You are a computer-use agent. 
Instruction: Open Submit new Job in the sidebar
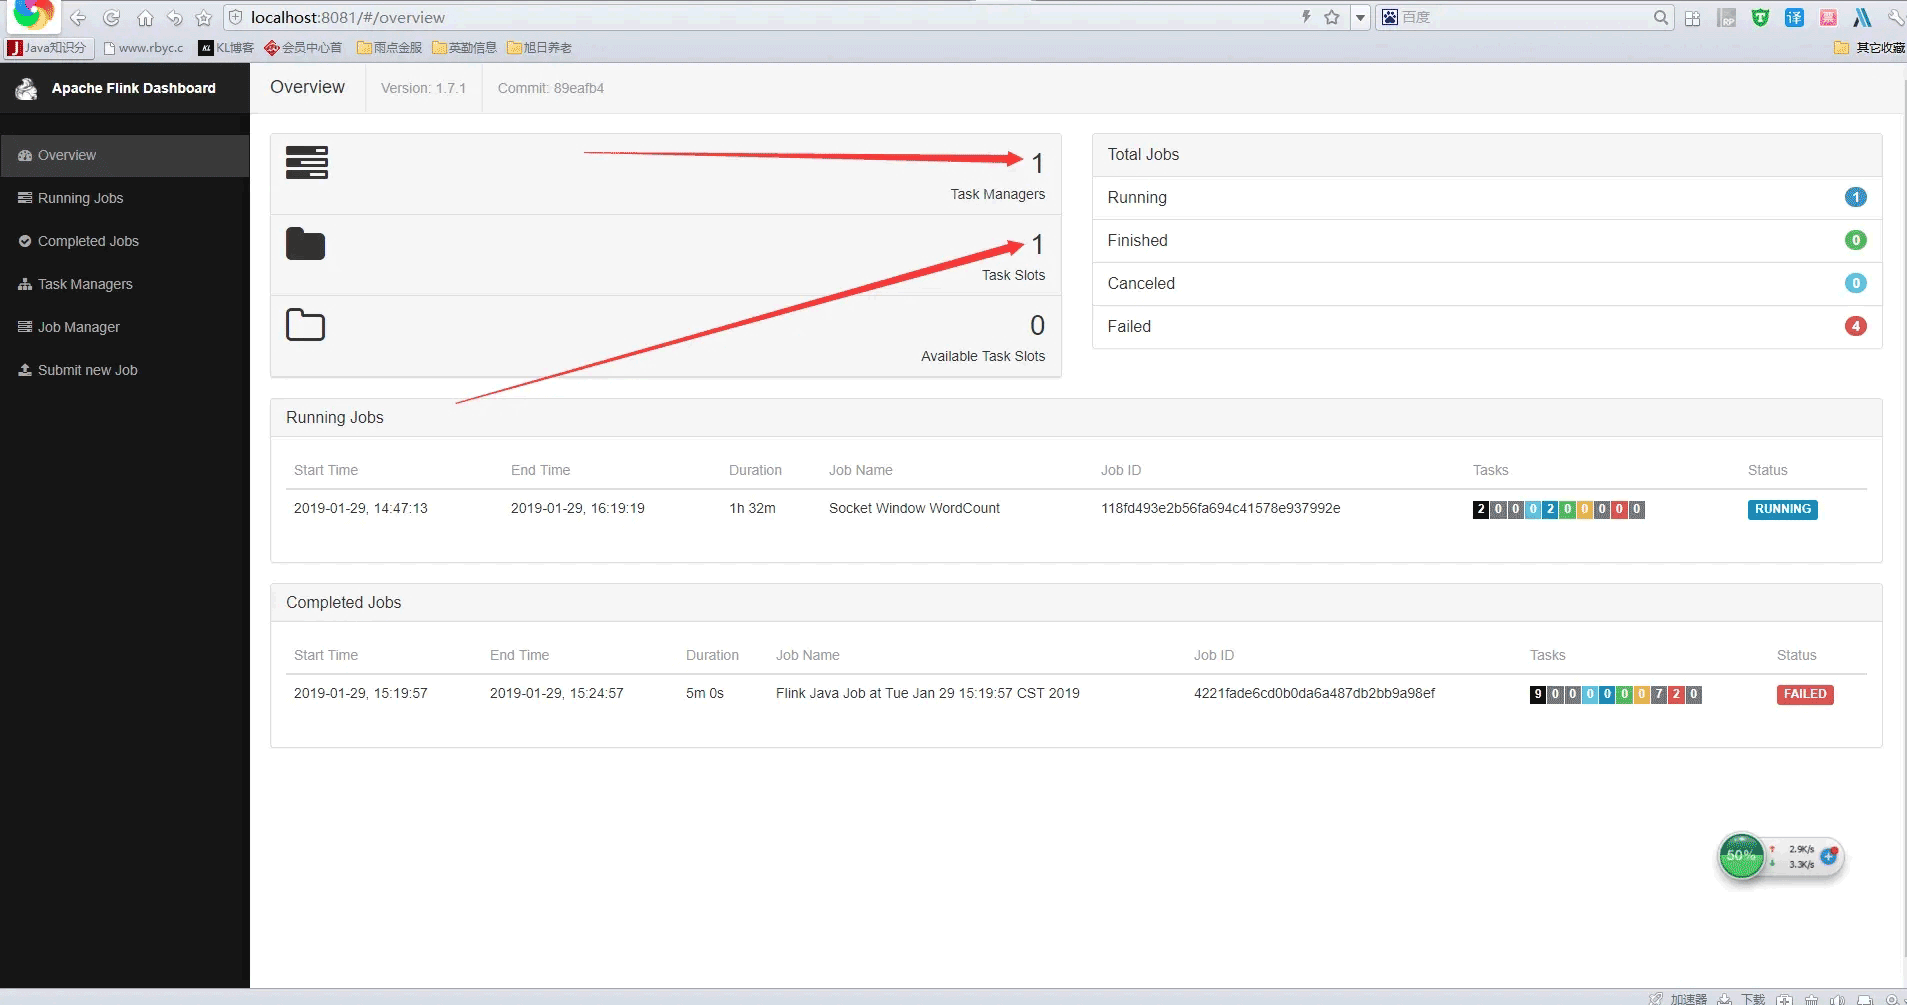click(124, 370)
